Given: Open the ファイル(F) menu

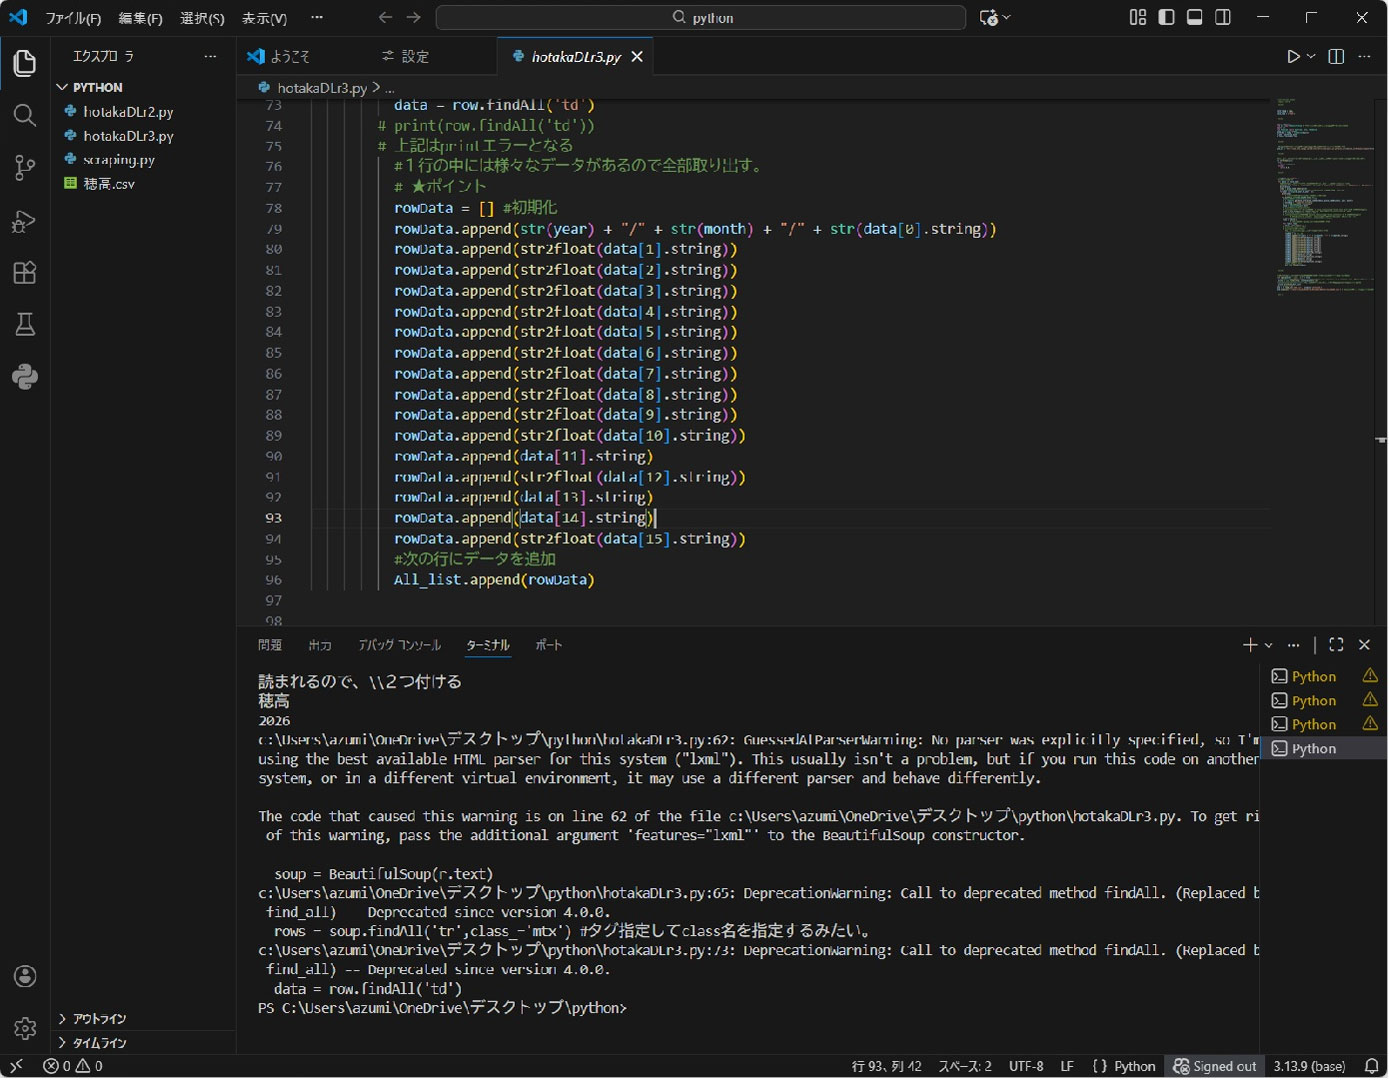Looking at the screenshot, I should [73, 18].
